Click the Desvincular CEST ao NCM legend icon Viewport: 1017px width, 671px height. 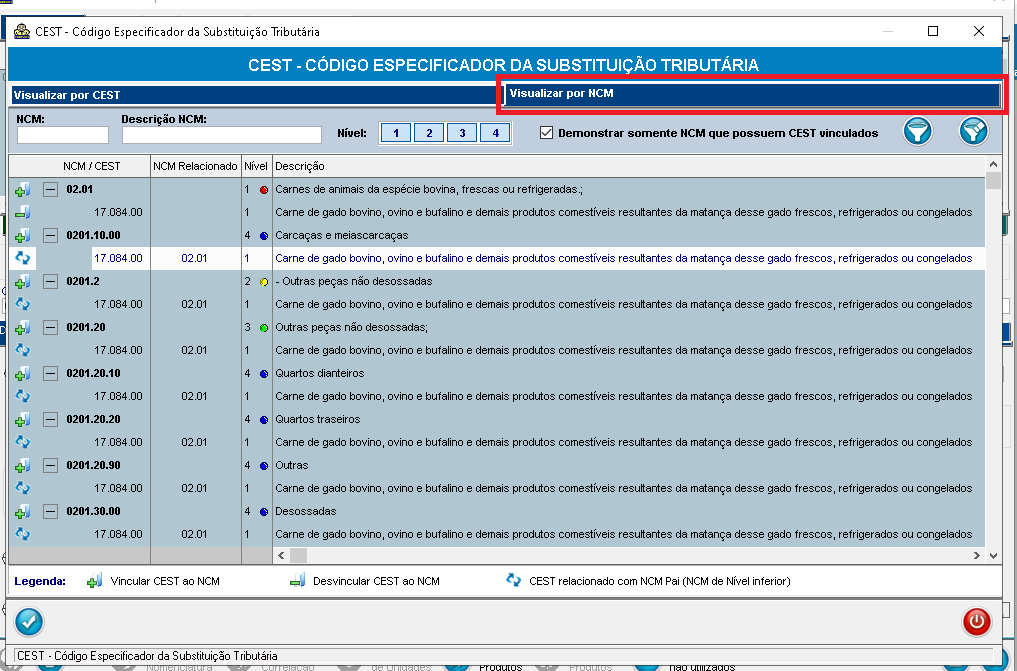coord(298,581)
